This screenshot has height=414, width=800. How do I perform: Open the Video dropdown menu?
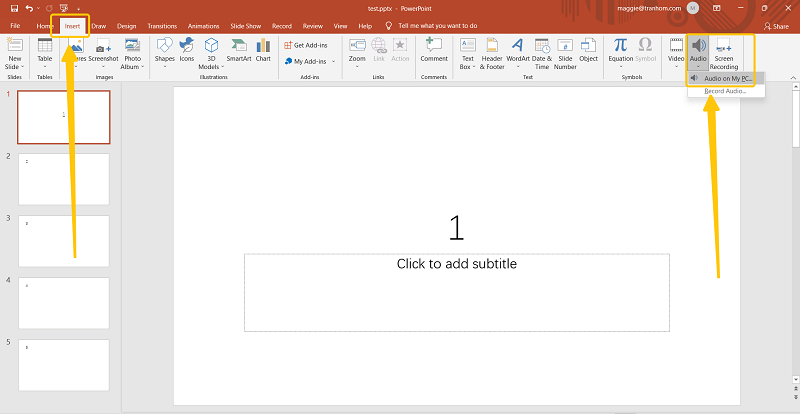pyautogui.click(x=676, y=66)
